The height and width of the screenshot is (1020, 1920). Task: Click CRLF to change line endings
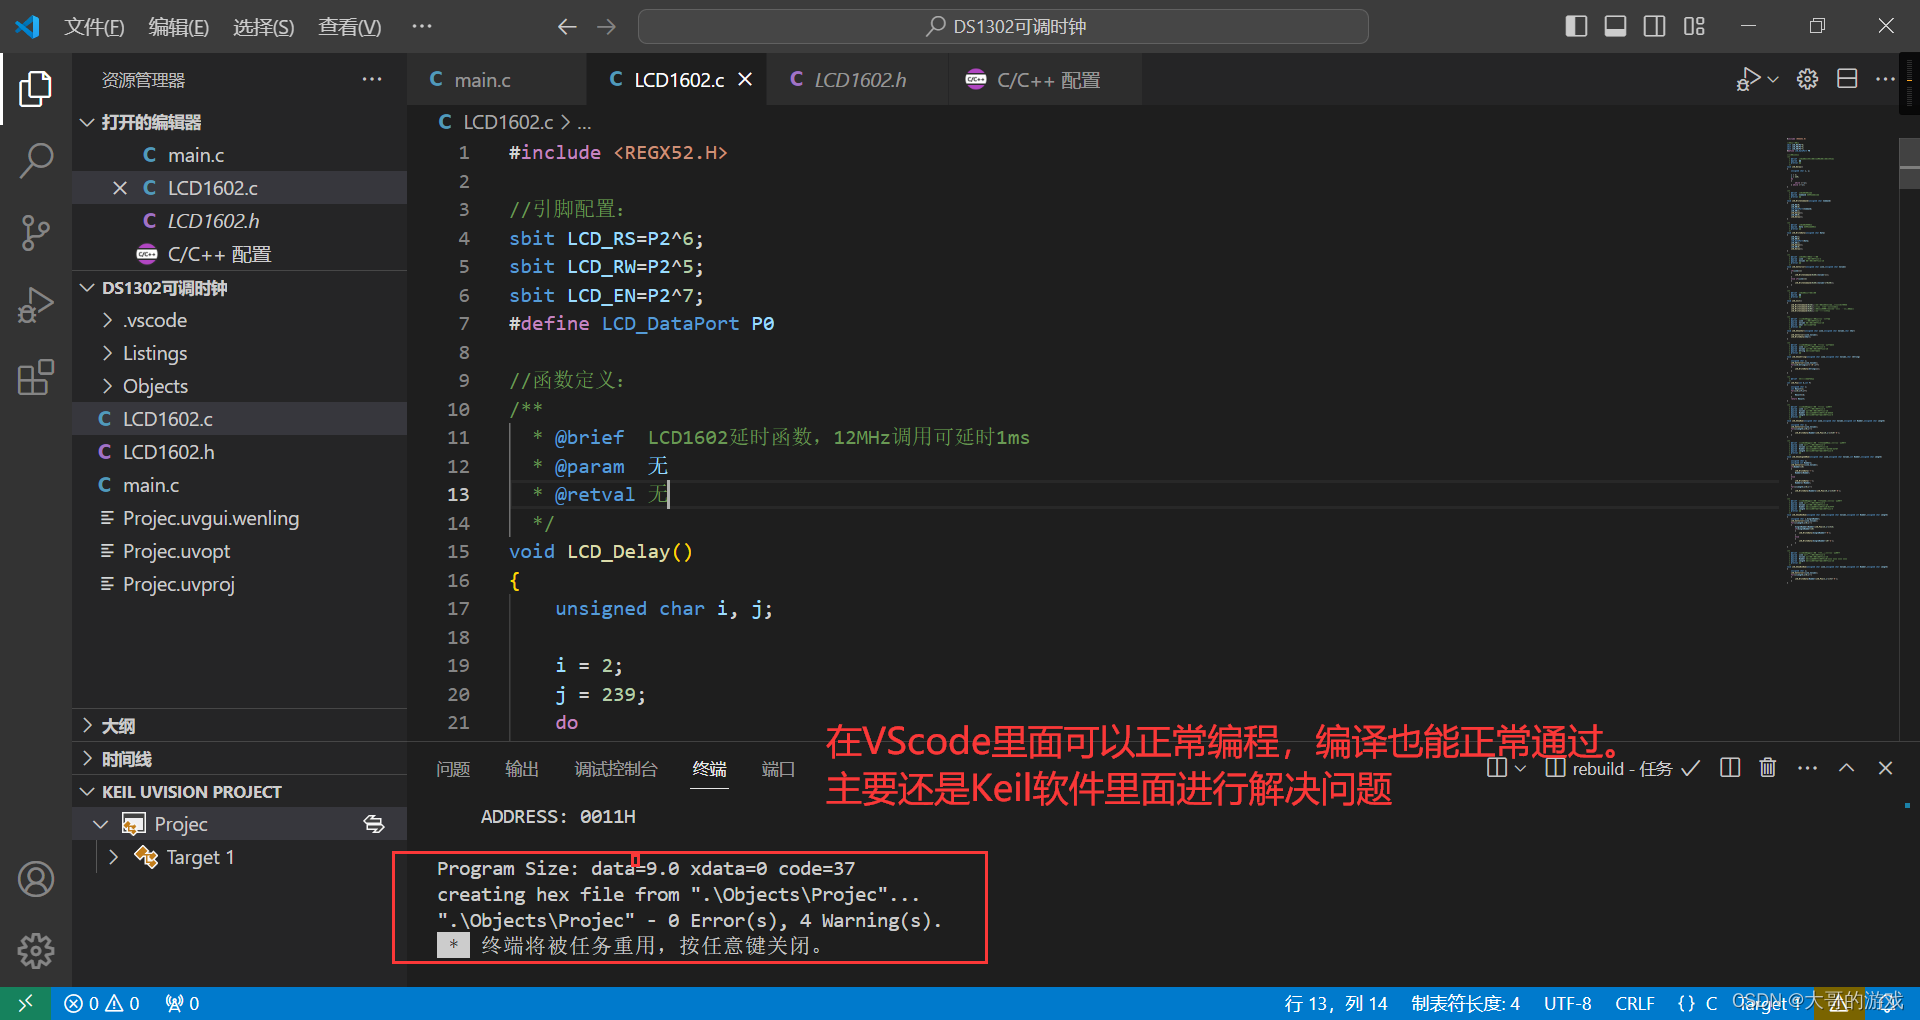1634,1003
